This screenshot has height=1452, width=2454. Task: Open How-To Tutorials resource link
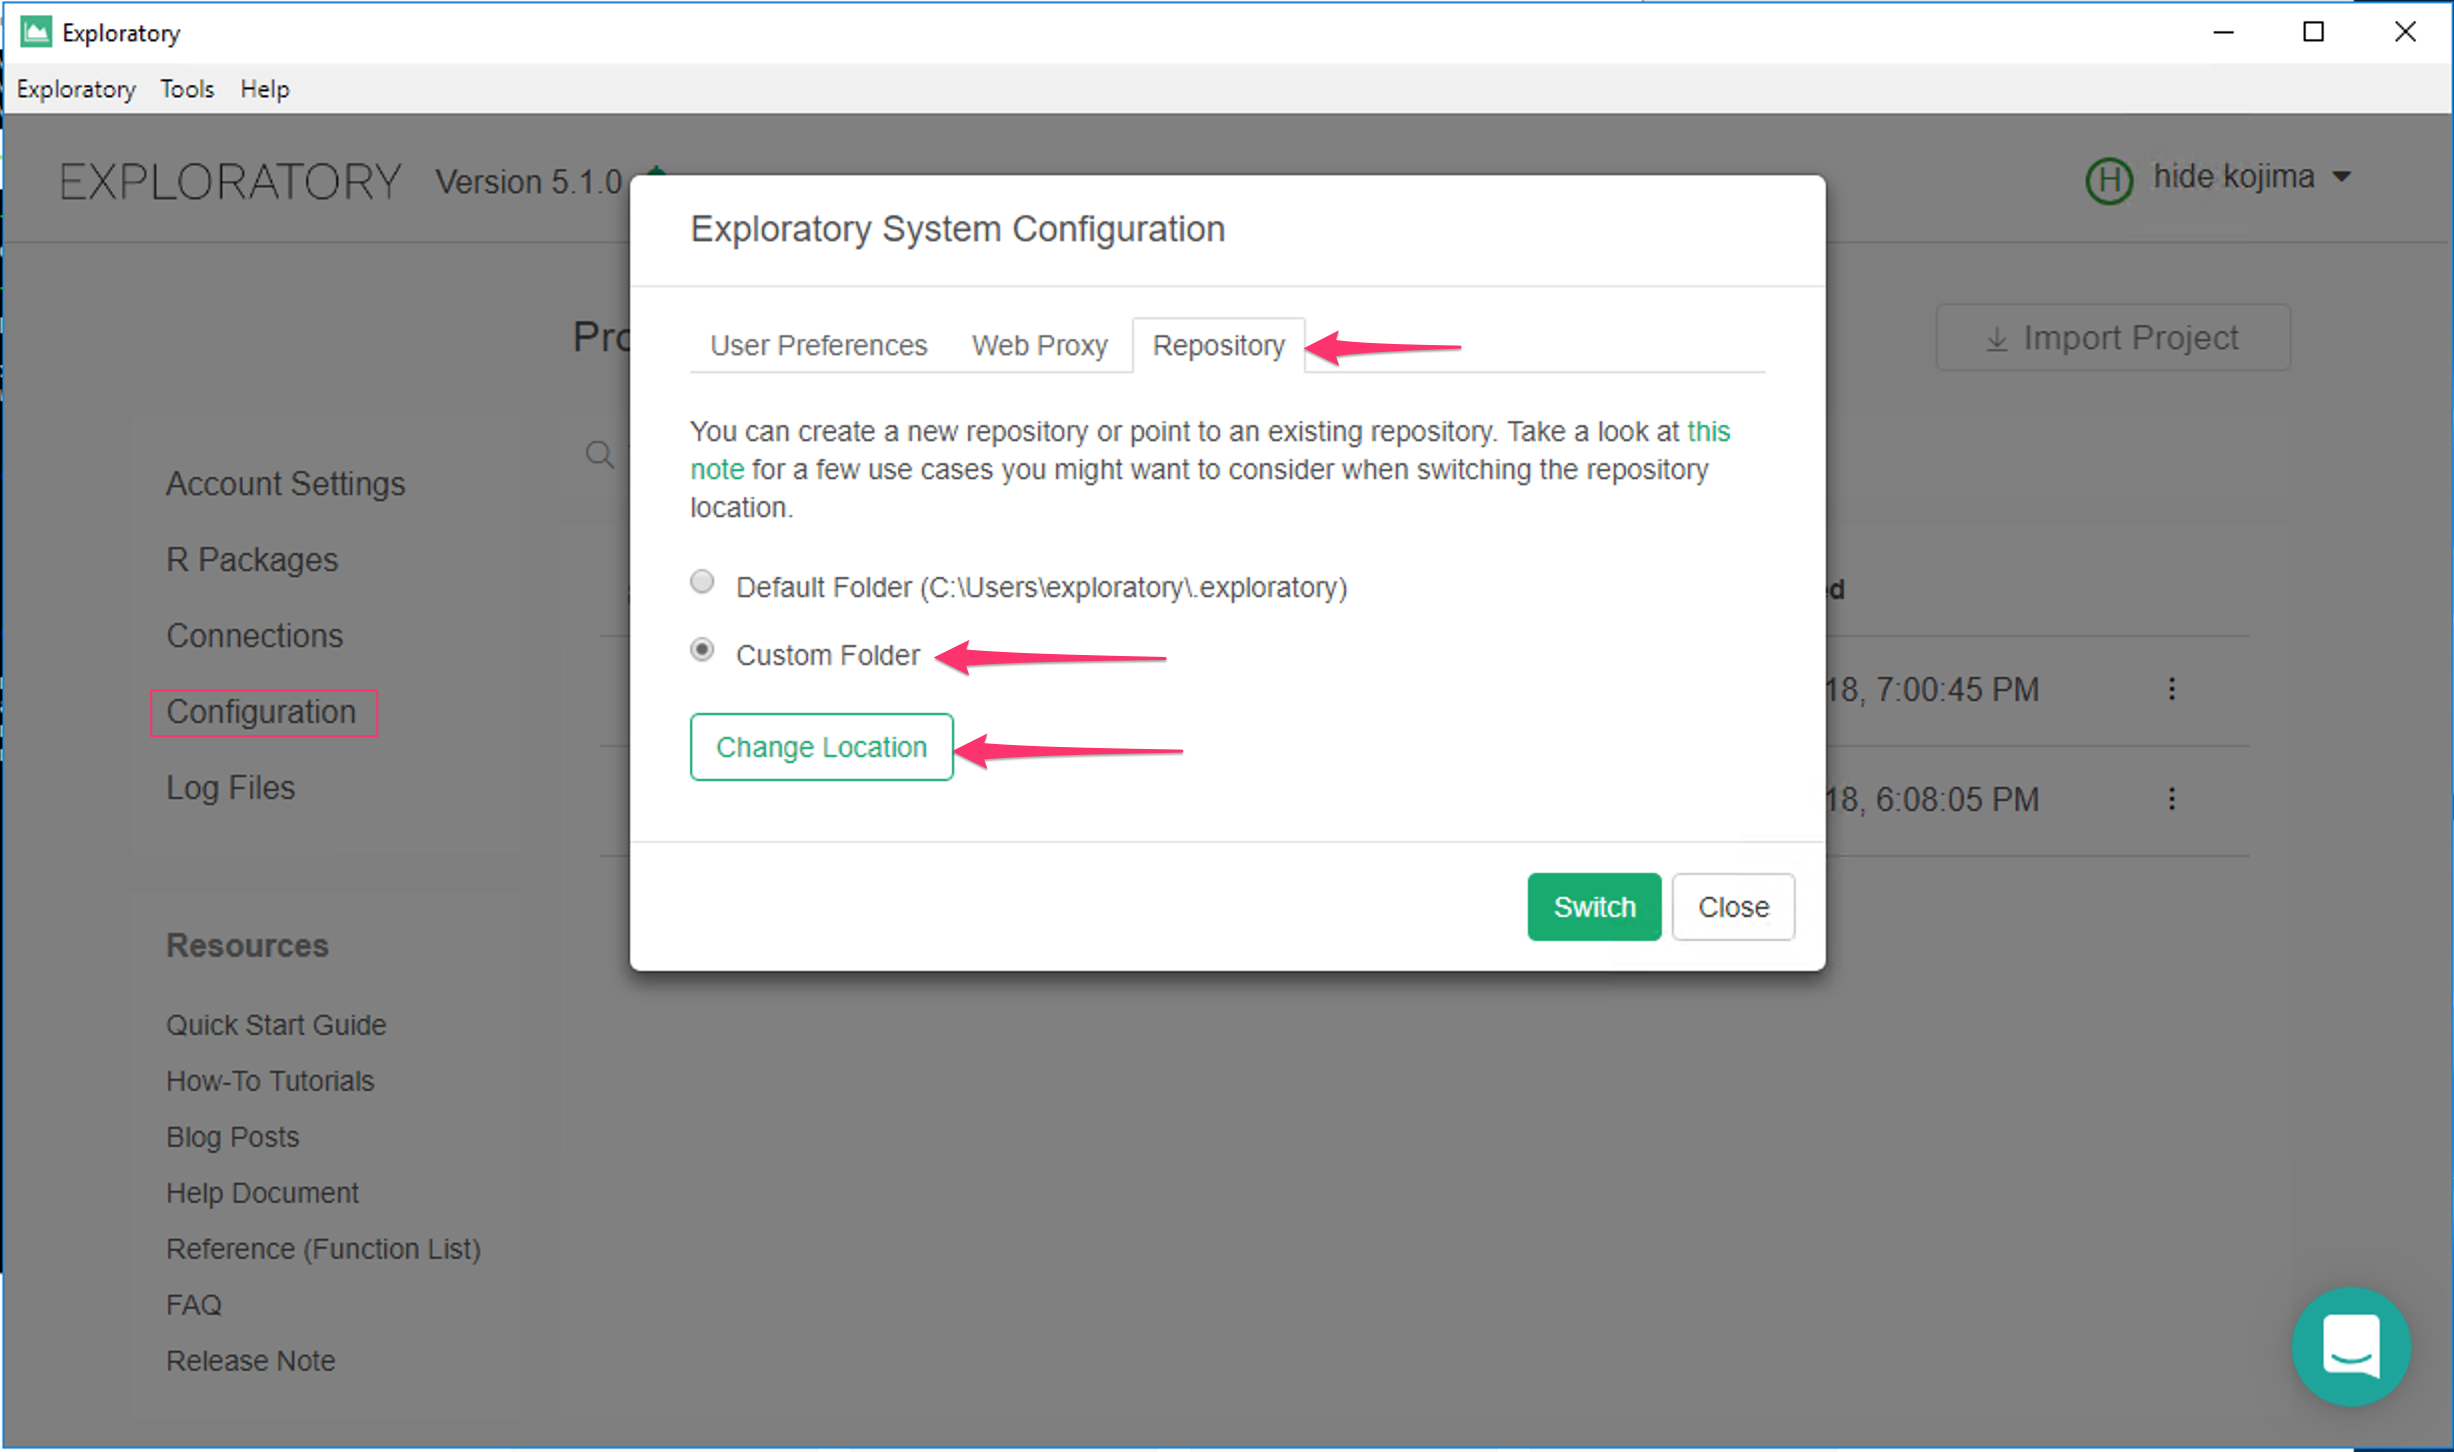pyautogui.click(x=270, y=1081)
